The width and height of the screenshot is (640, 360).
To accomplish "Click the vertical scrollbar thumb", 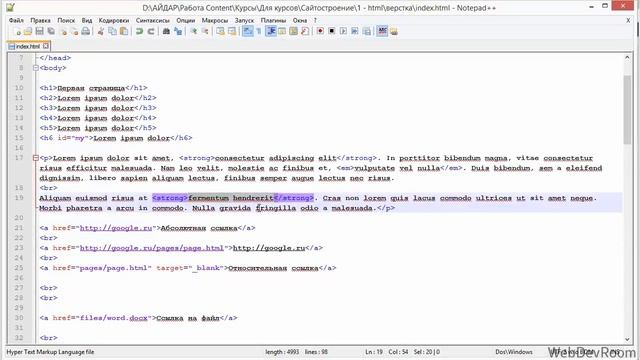I will [x=627, y=110].
